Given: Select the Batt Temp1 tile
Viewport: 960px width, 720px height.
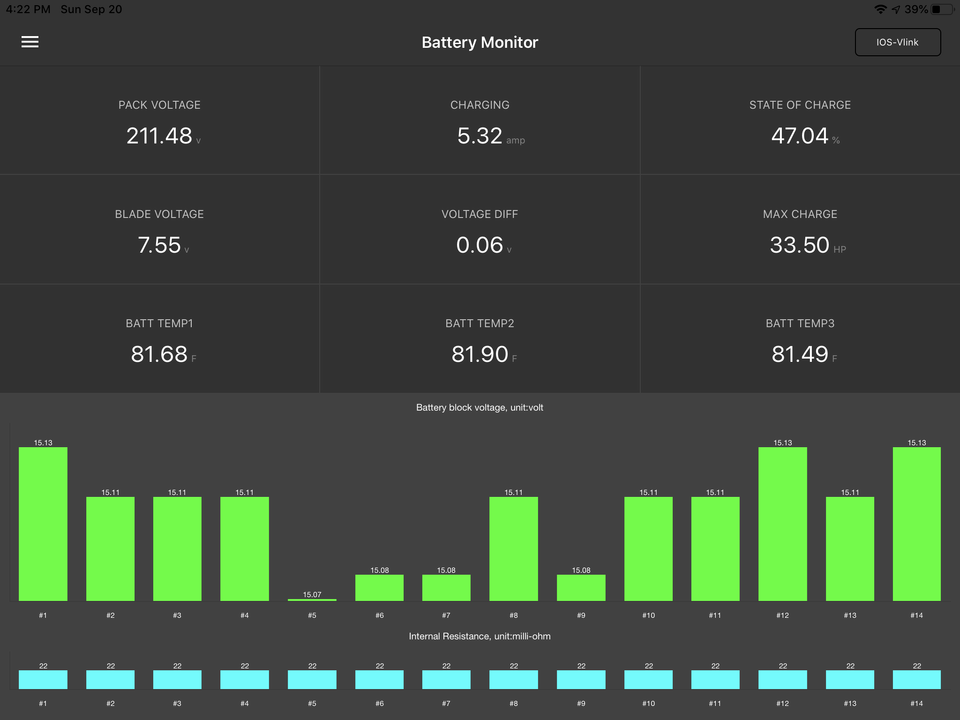Looking at the screenshot, I should coord(160,340).
